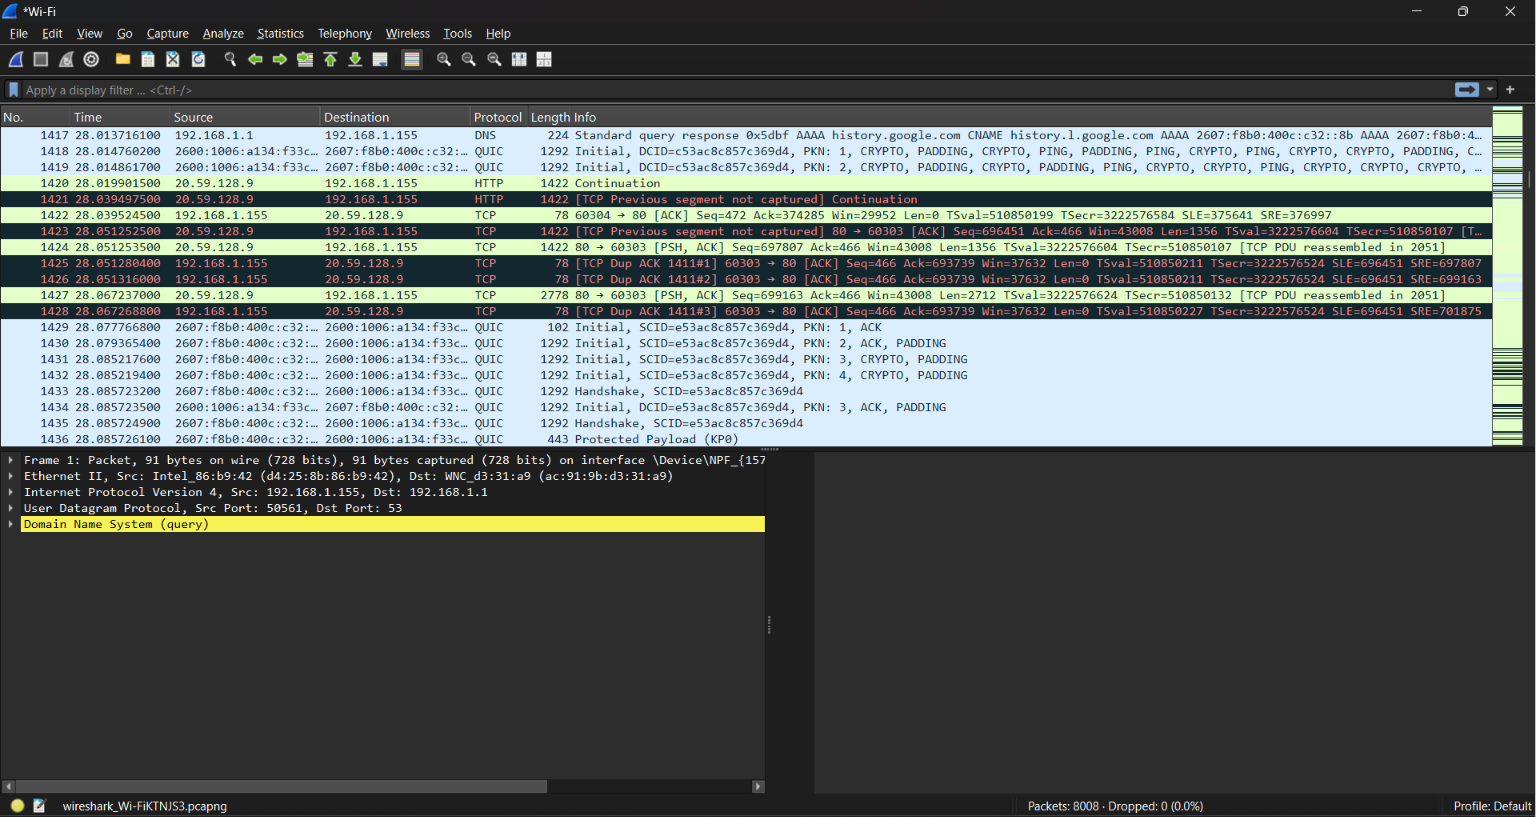Open the Go menu
The width and height of the screenshot is (1536, 817).
click(125, 34)
